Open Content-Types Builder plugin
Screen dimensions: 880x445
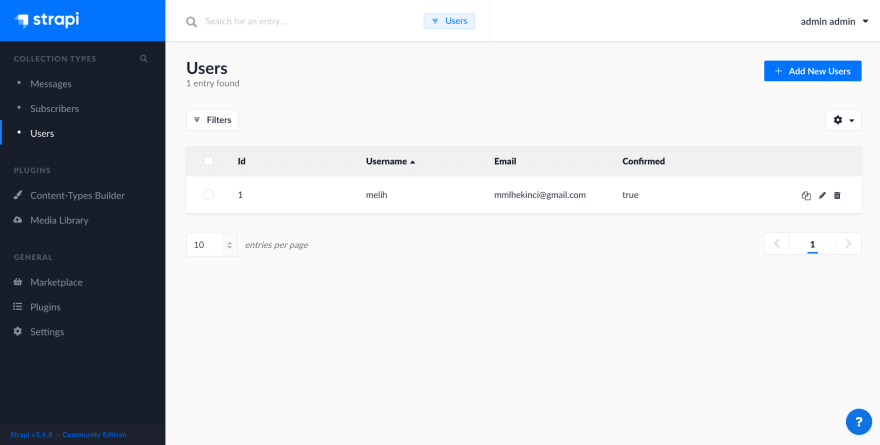pyautogui.click(x=77, y=195)
